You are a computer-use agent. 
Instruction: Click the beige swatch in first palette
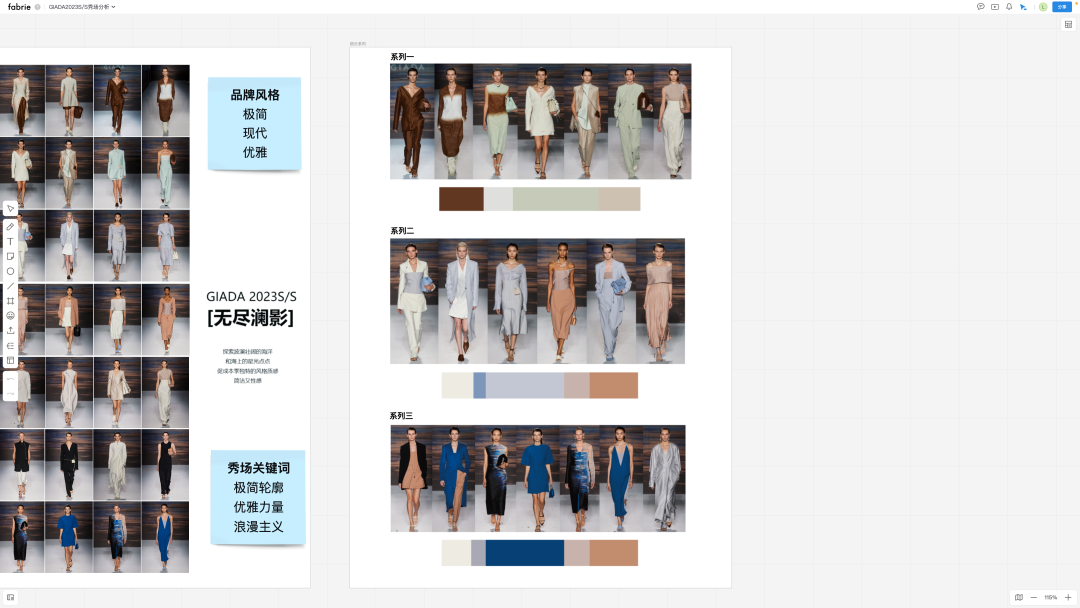(x=619, y=199)
